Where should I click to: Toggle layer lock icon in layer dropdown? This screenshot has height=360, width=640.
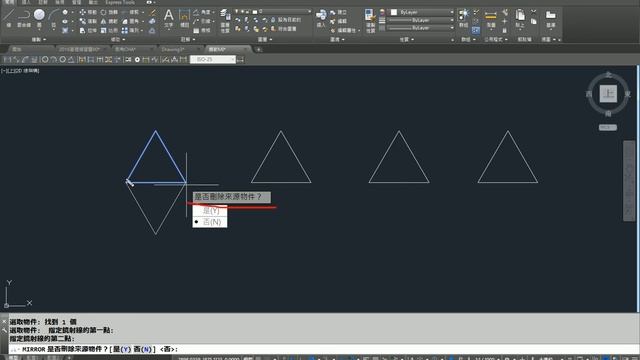(x=248, y=11)
